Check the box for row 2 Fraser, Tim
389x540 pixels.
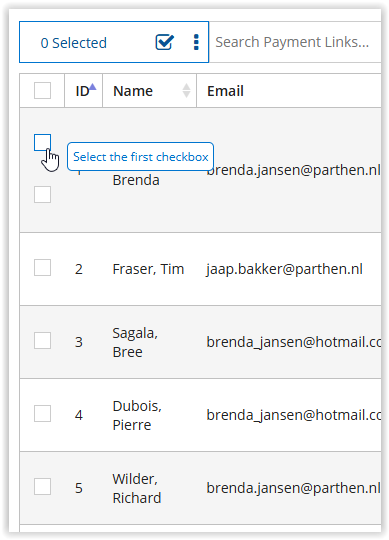(42, 268)
